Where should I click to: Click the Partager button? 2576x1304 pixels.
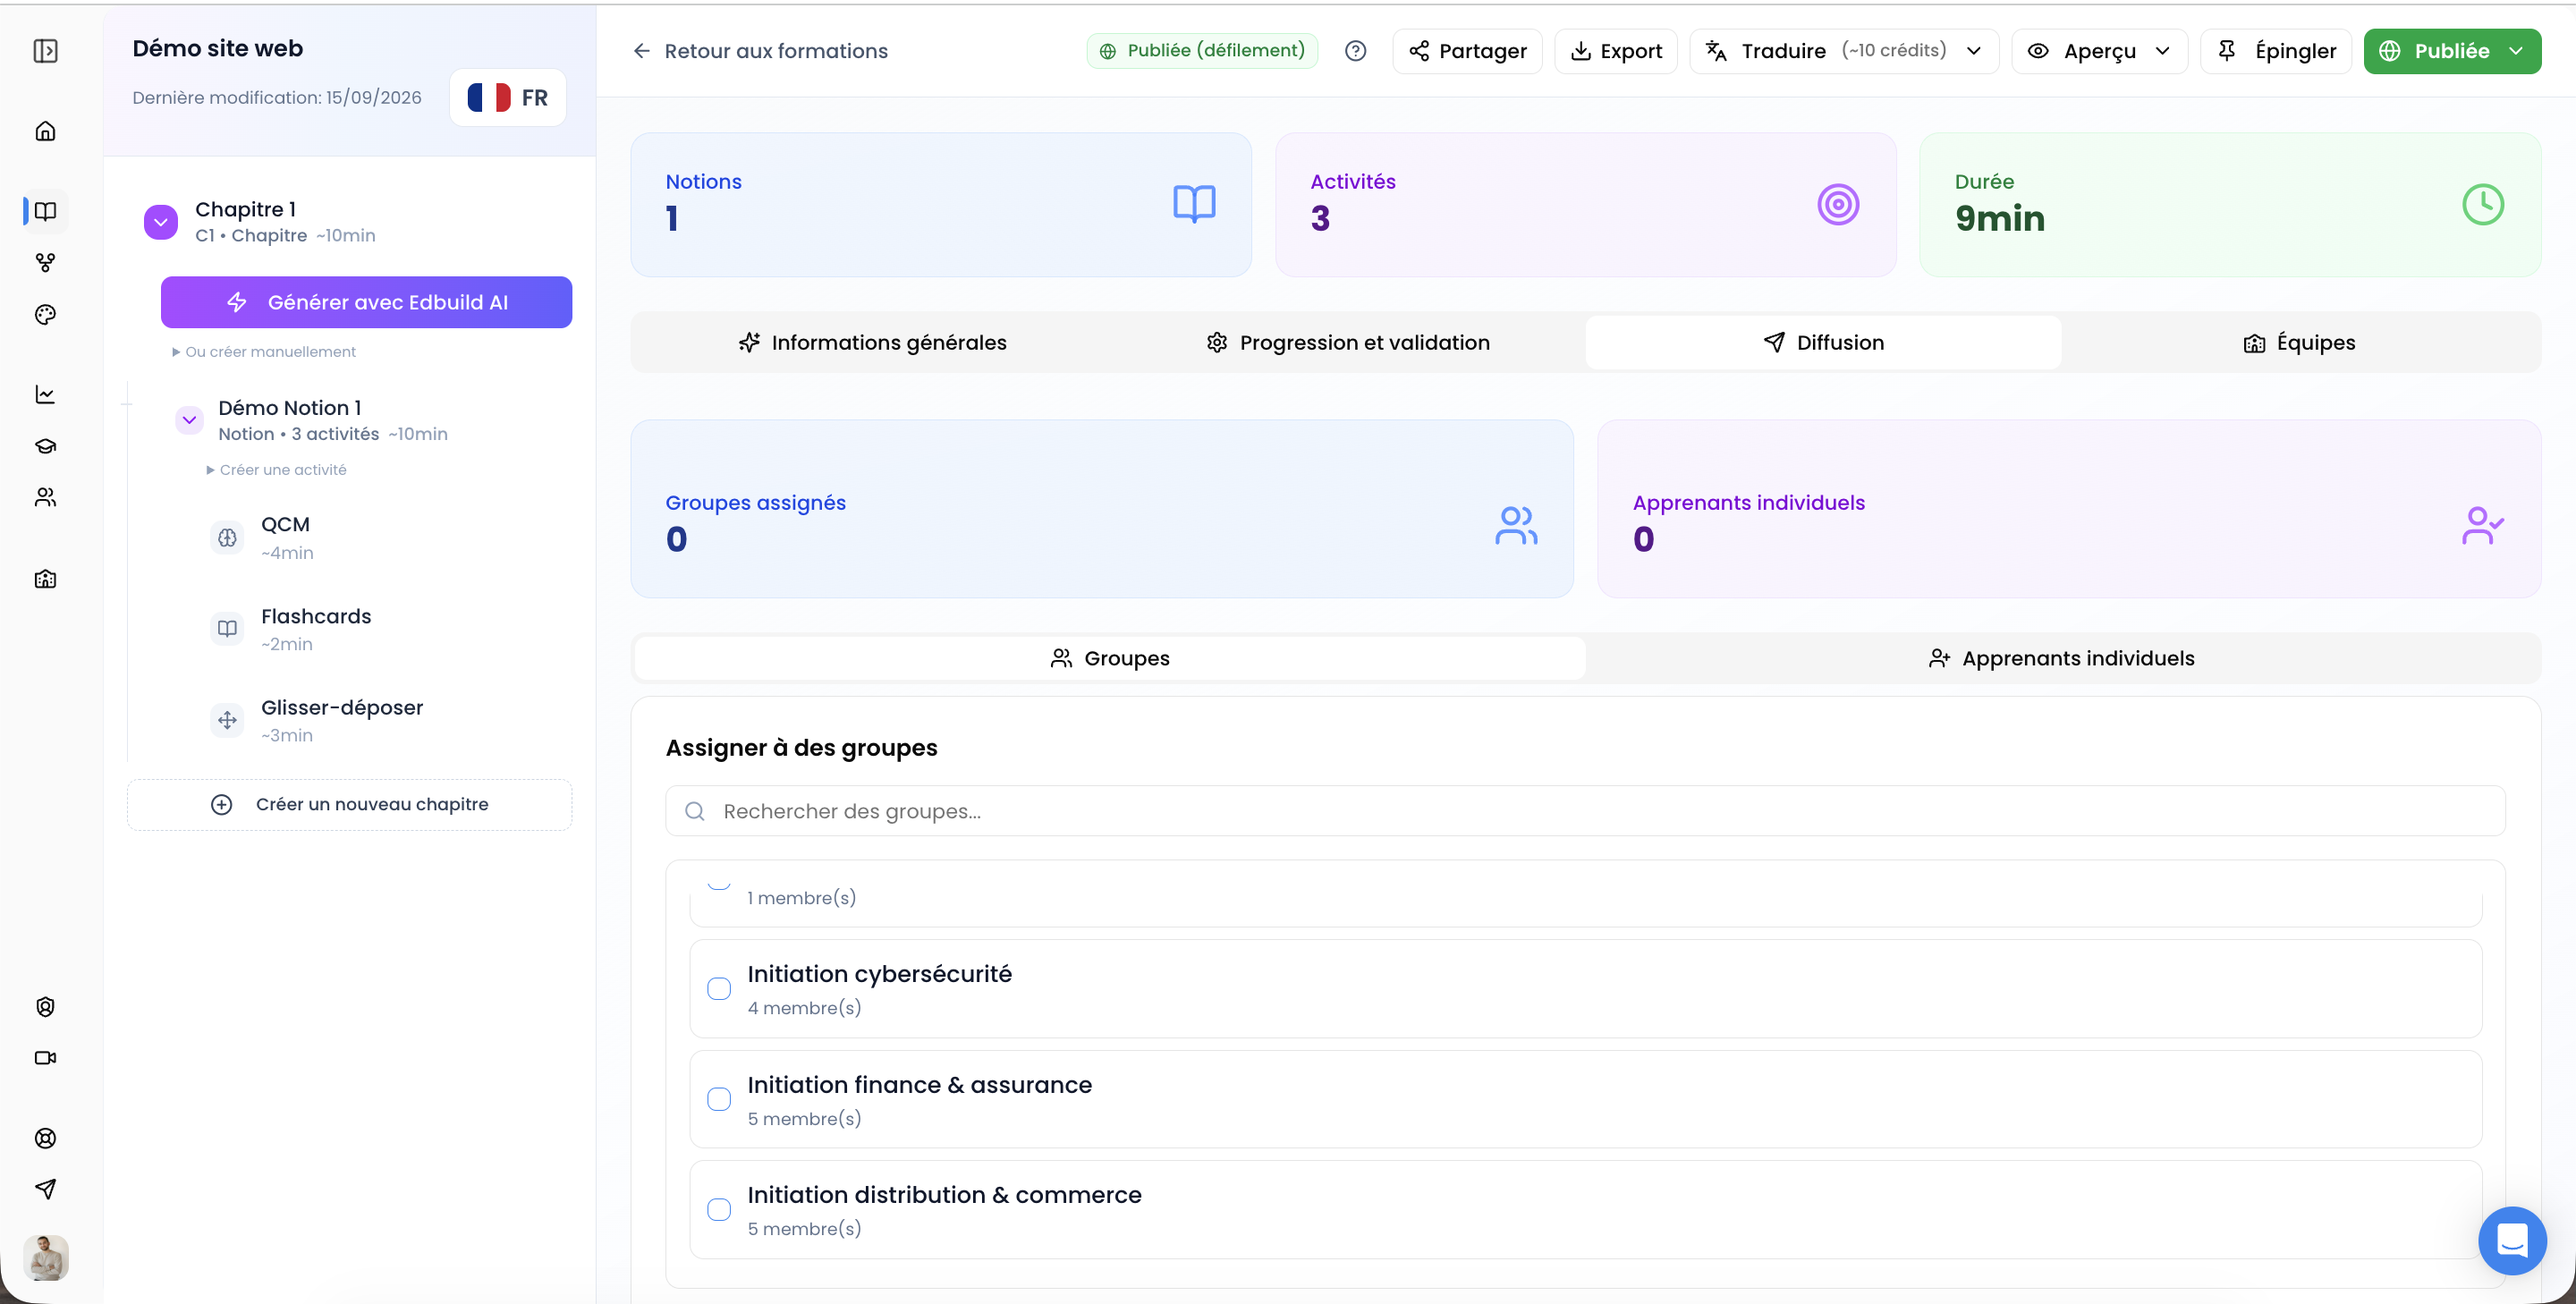pyautogui.click(x=1467, y=51)
